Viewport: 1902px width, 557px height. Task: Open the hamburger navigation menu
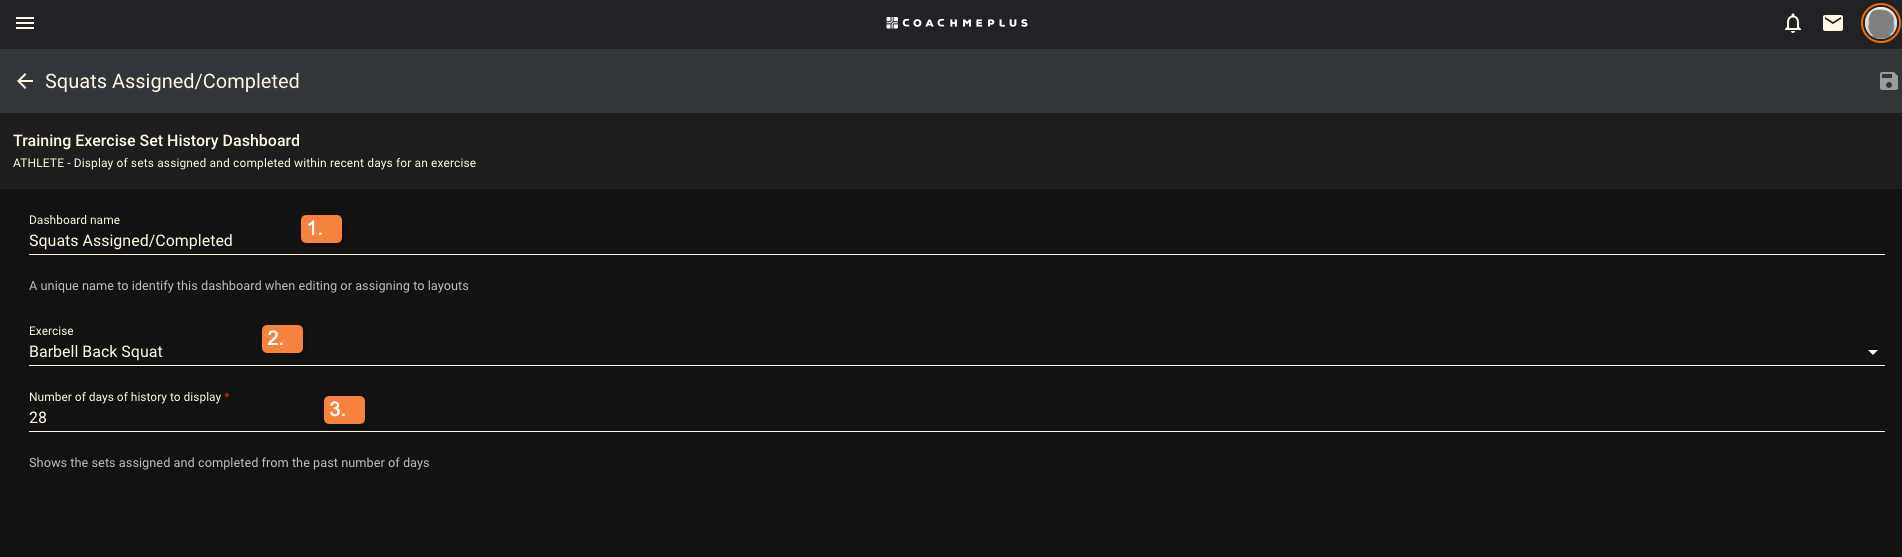tap(25, 23)
